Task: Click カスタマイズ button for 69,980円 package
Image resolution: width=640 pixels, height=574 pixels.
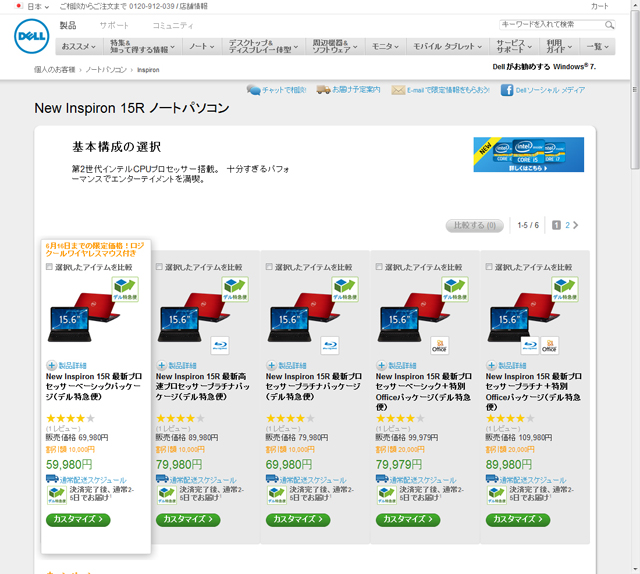Action: 298,519
